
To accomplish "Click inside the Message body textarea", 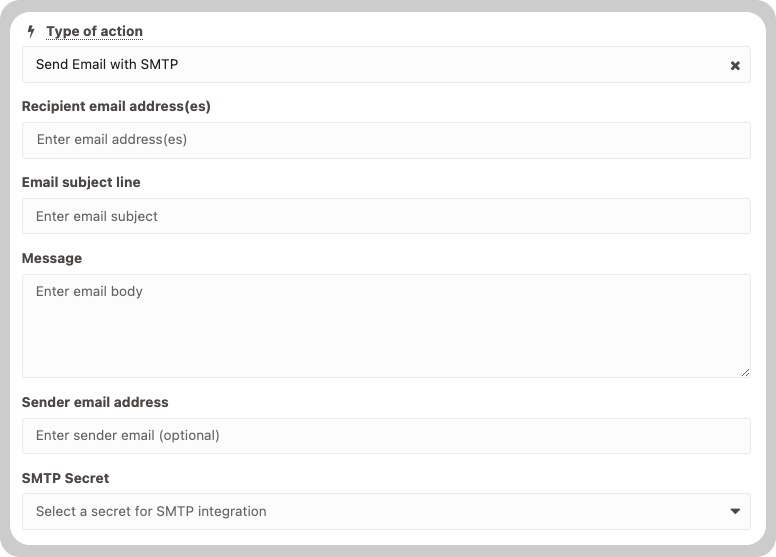I will [x=386, y=326].
